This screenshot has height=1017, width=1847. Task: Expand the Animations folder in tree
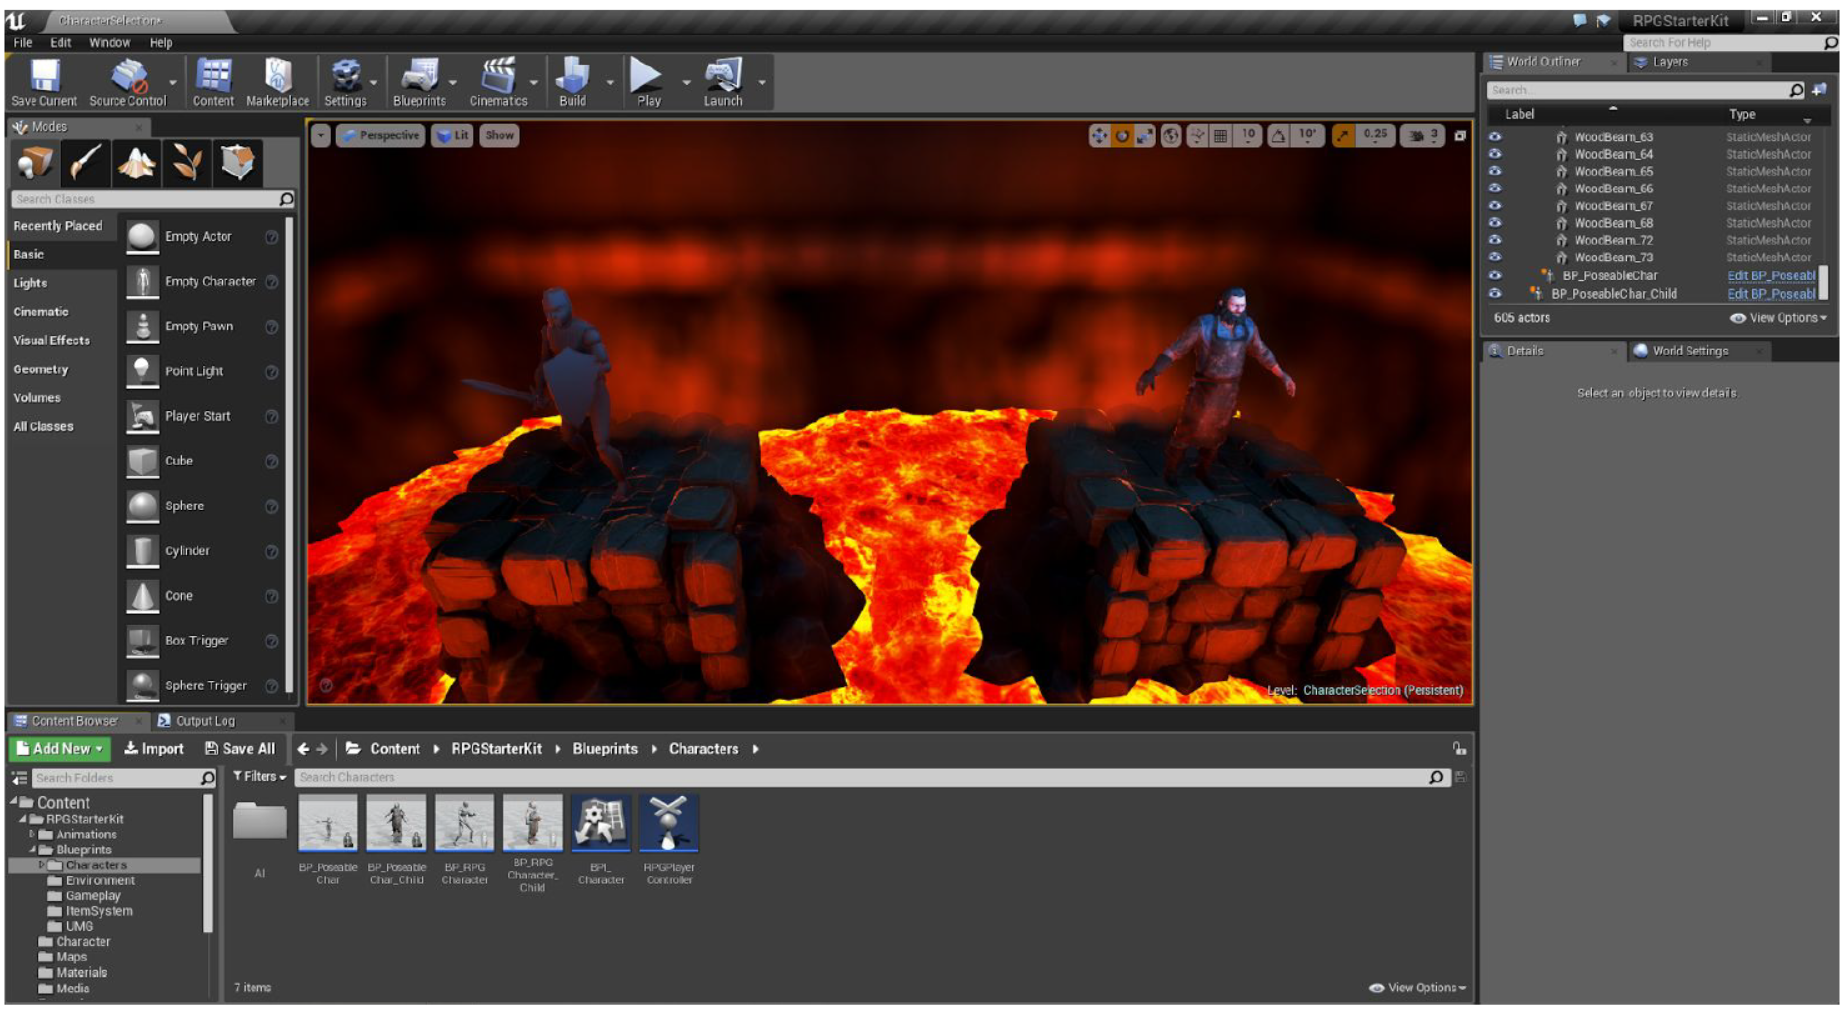(x=32, y=834)
